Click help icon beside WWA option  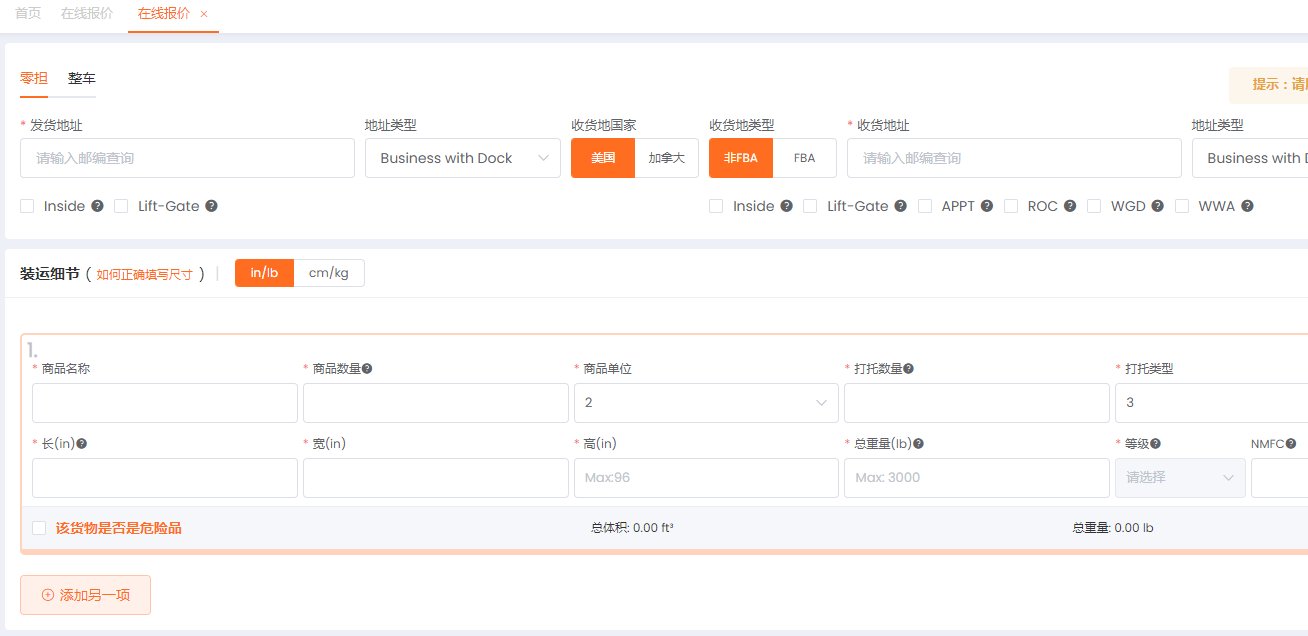point(1247,206)
